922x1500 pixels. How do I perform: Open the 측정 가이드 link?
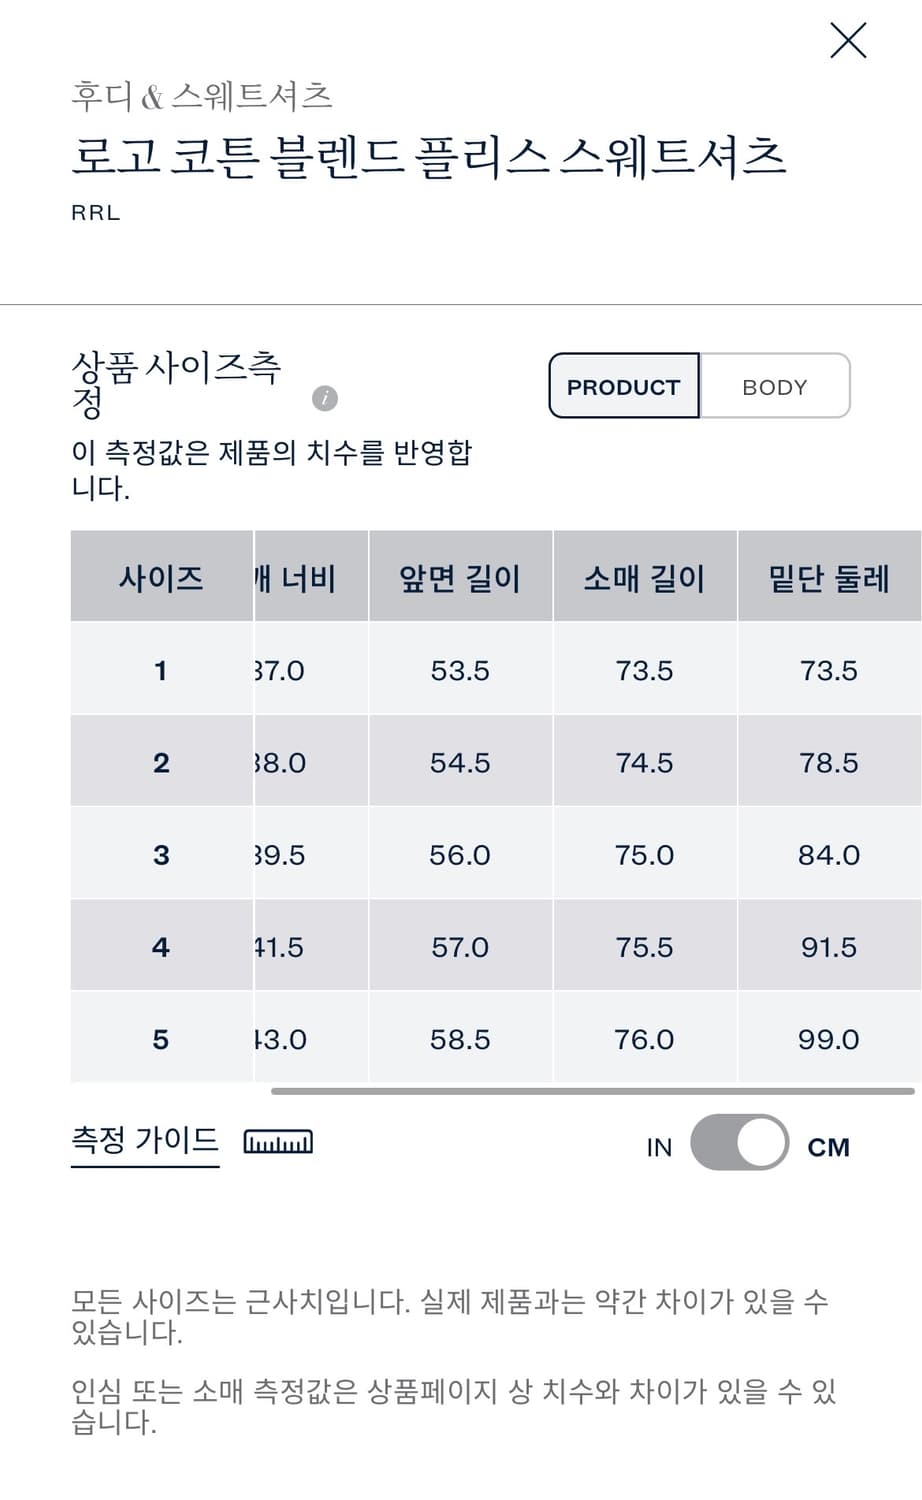coord(145,1141)
